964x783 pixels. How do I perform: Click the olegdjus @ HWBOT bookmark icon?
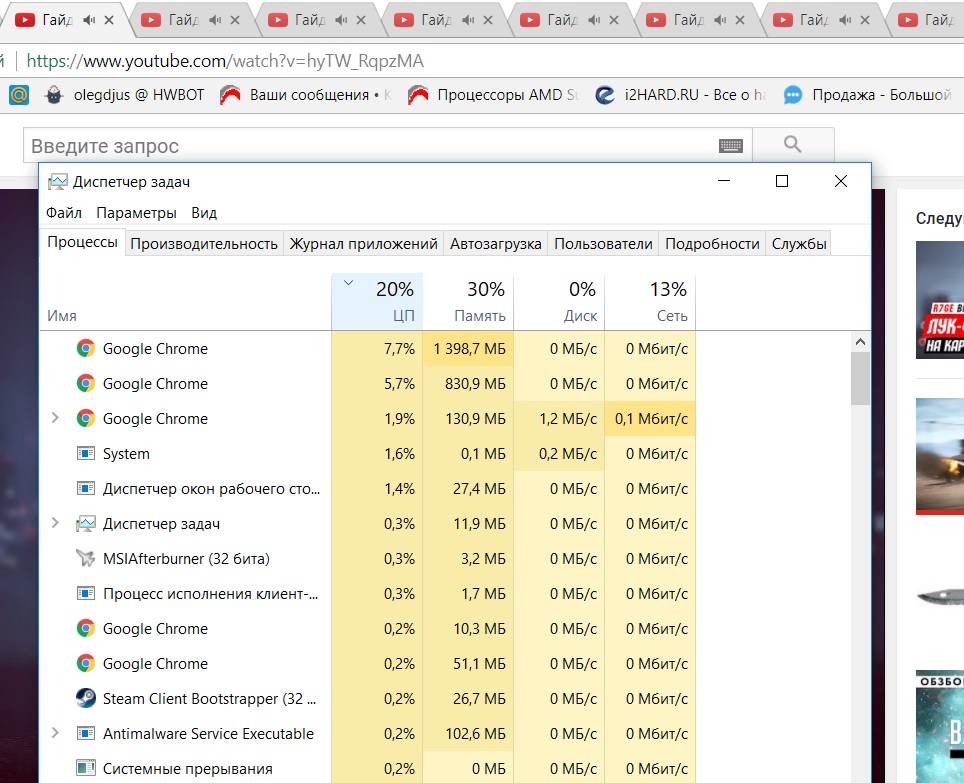(x=55, y=95)
